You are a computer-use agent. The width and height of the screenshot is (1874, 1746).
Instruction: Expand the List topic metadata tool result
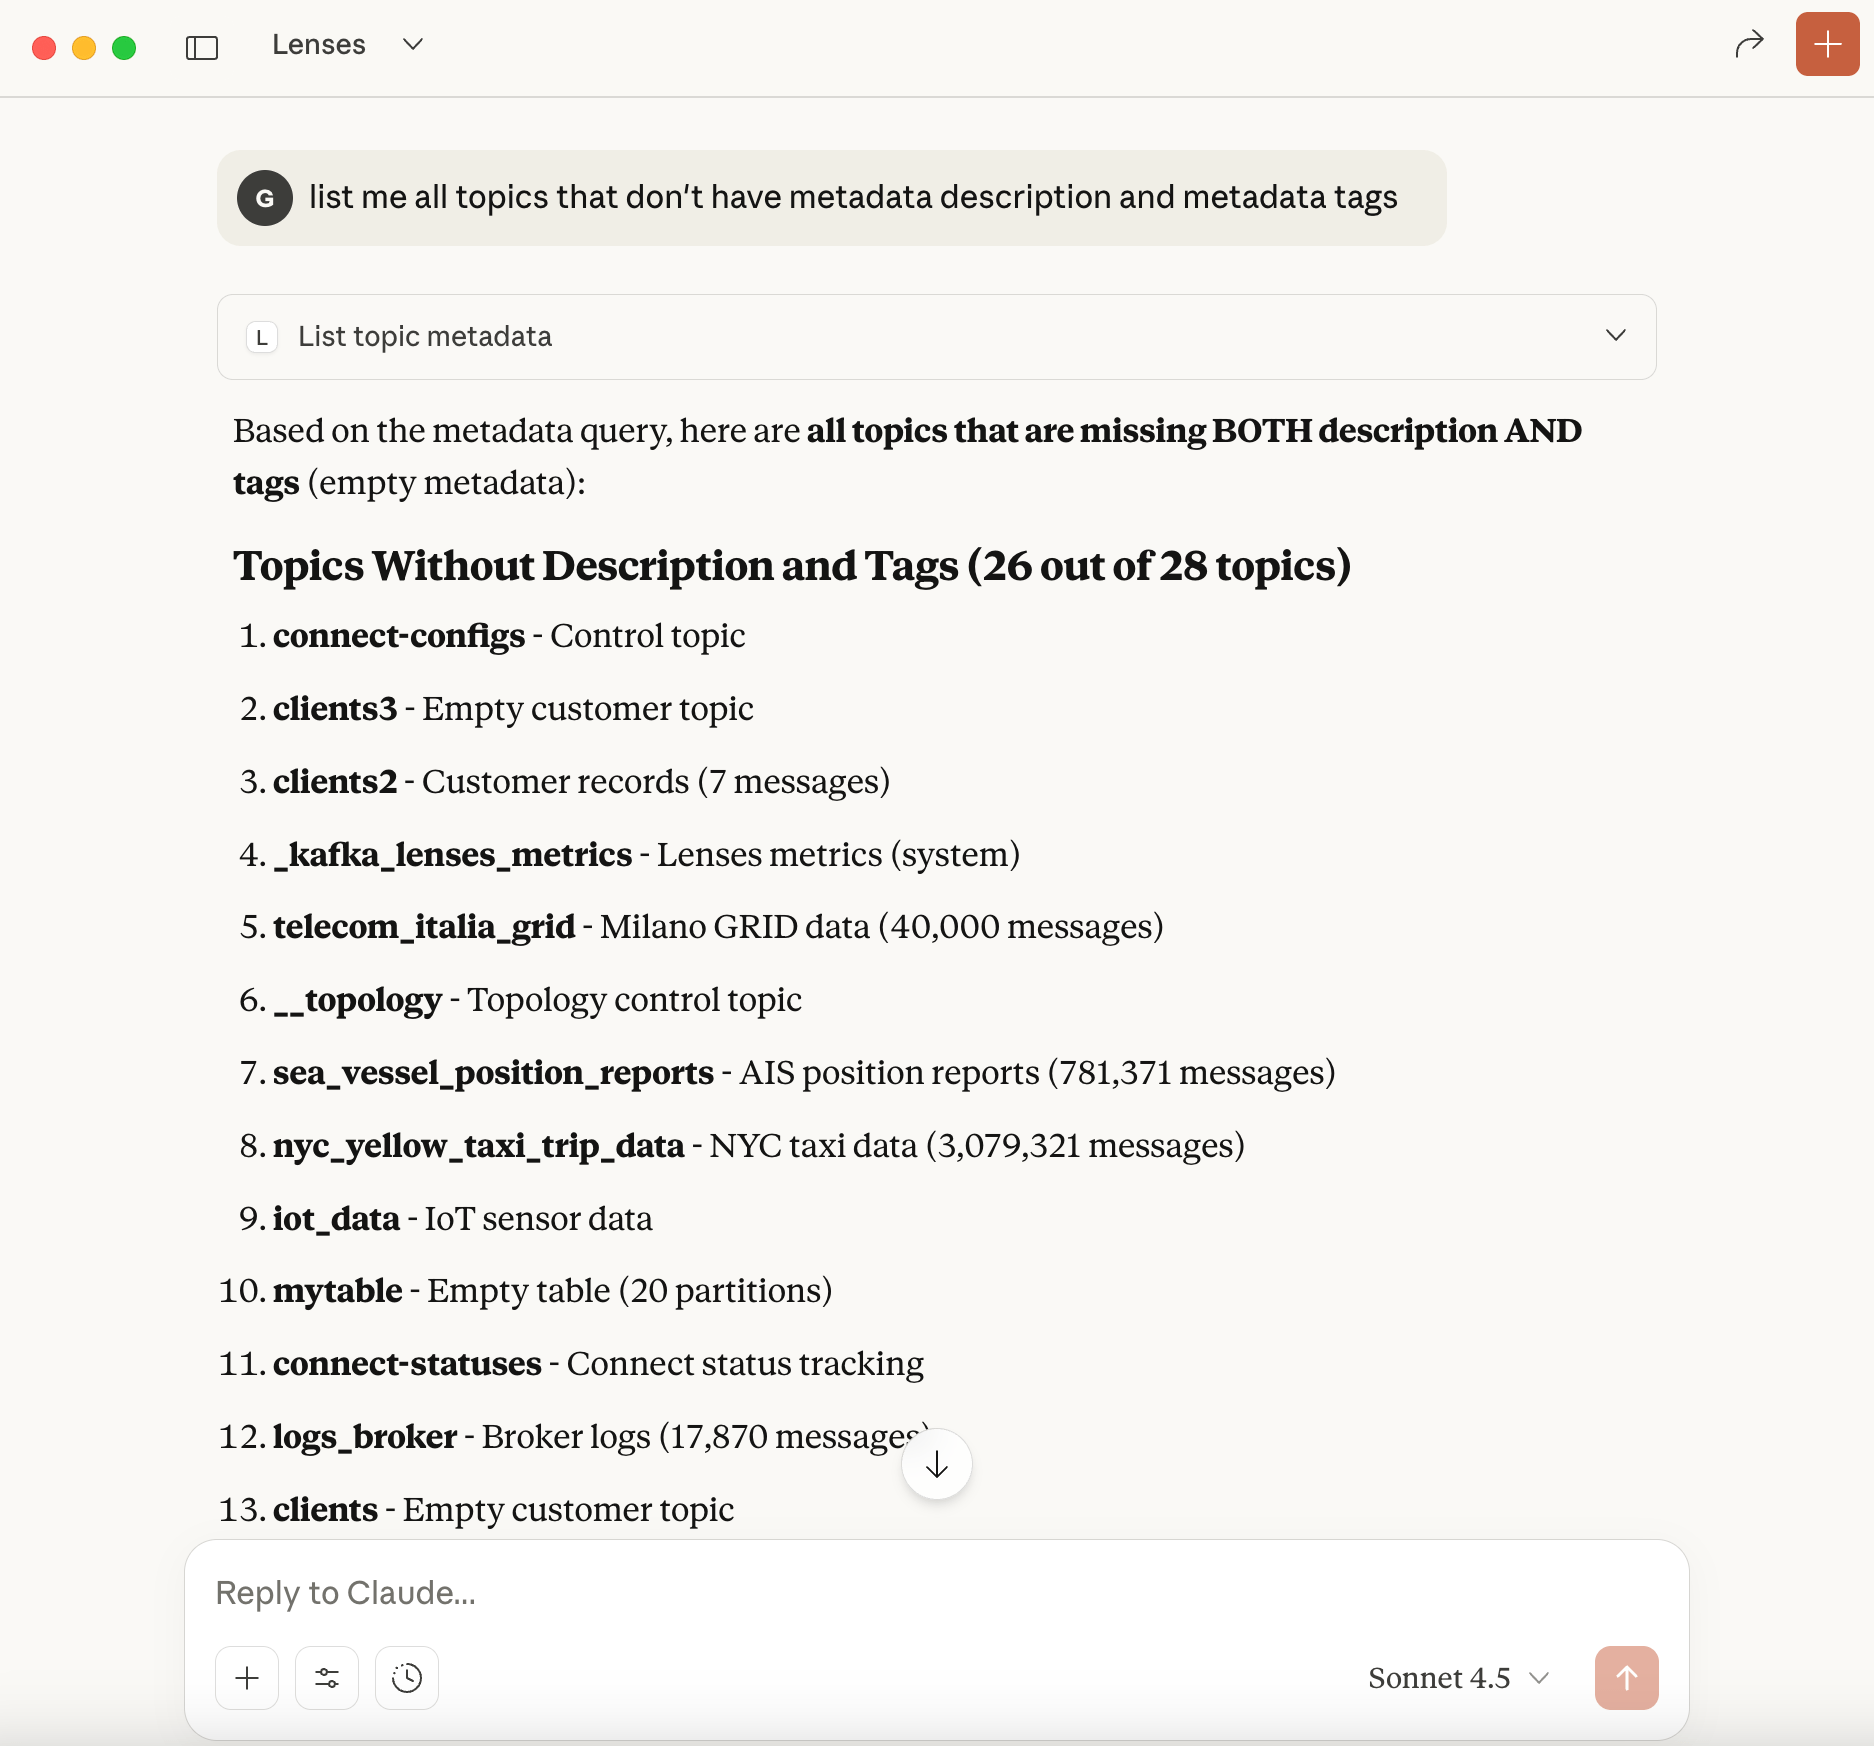[1616, 336]
